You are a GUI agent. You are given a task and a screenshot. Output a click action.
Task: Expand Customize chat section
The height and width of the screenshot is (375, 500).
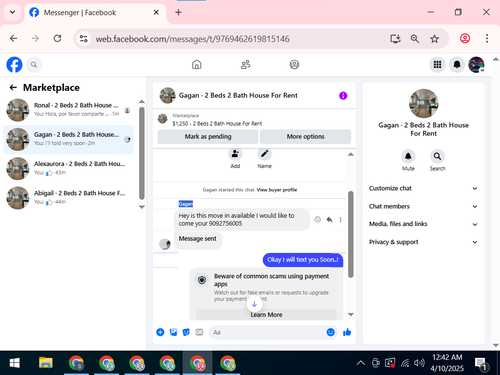[423, 188]
